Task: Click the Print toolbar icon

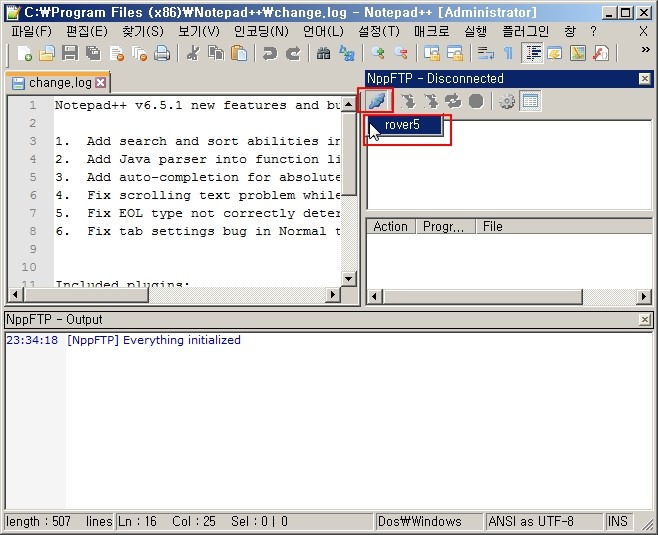Action: [x=162, y=53]
